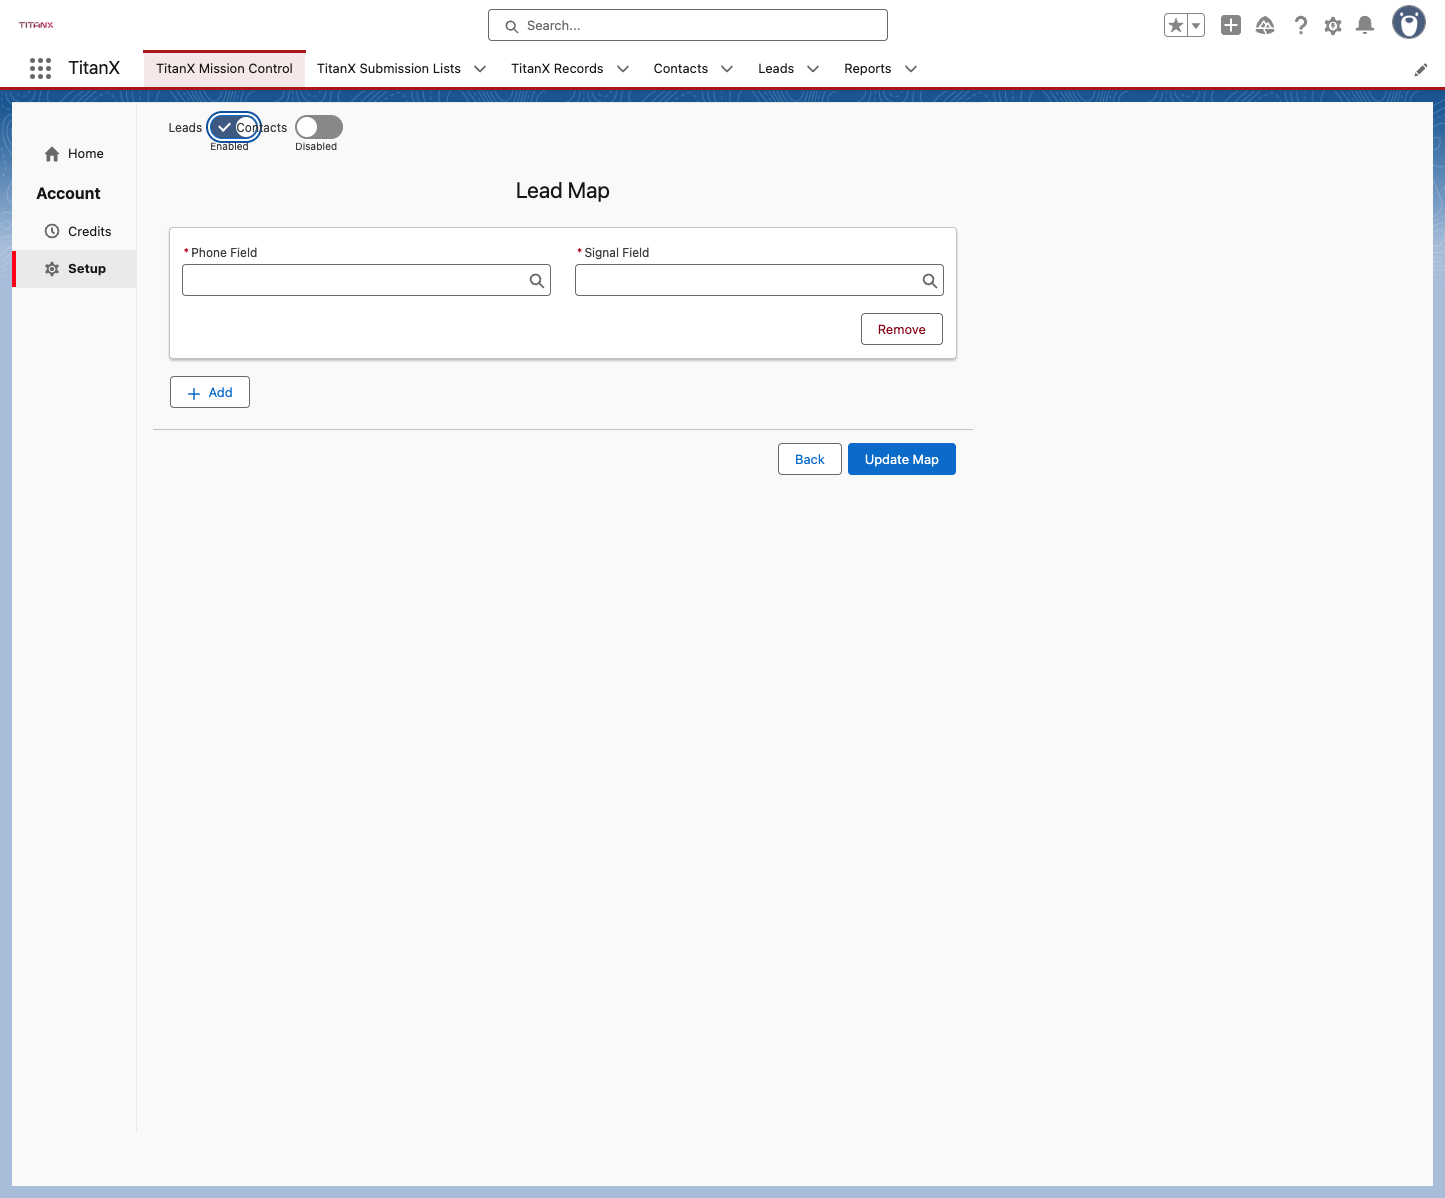
Task: Toggle the Leads enabled switch
Action: click(234, 127)
